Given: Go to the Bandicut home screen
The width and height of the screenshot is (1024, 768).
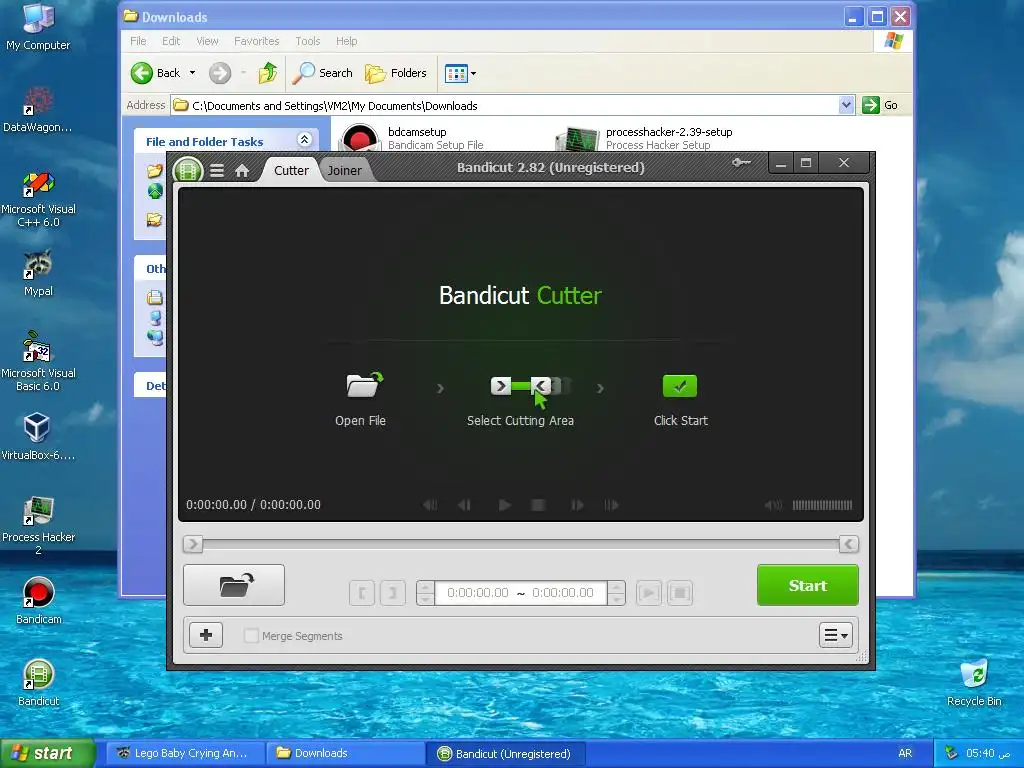Looking at the screenshot, I should click(242, 171).
